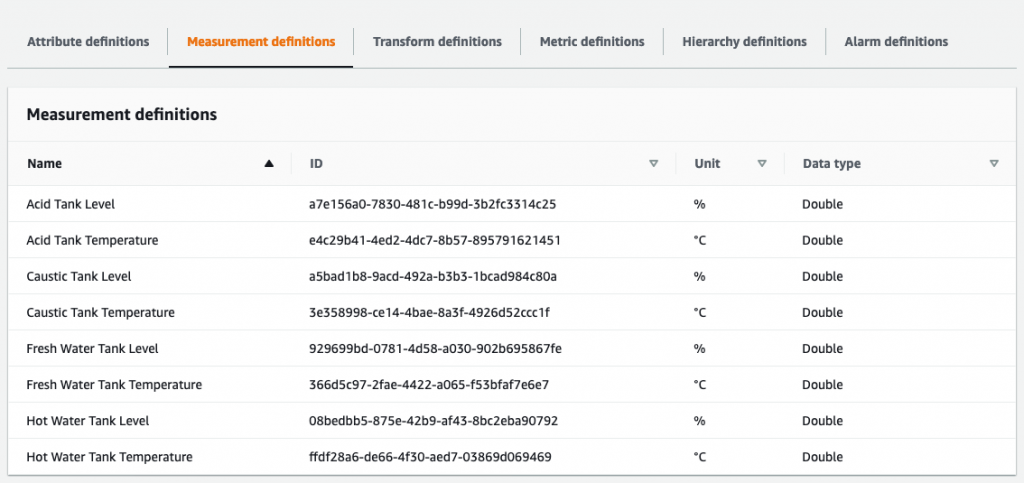The image size is (1024, 483).
Task: Open Hierarchy definitions tab
Action: (x=744, y=42)
